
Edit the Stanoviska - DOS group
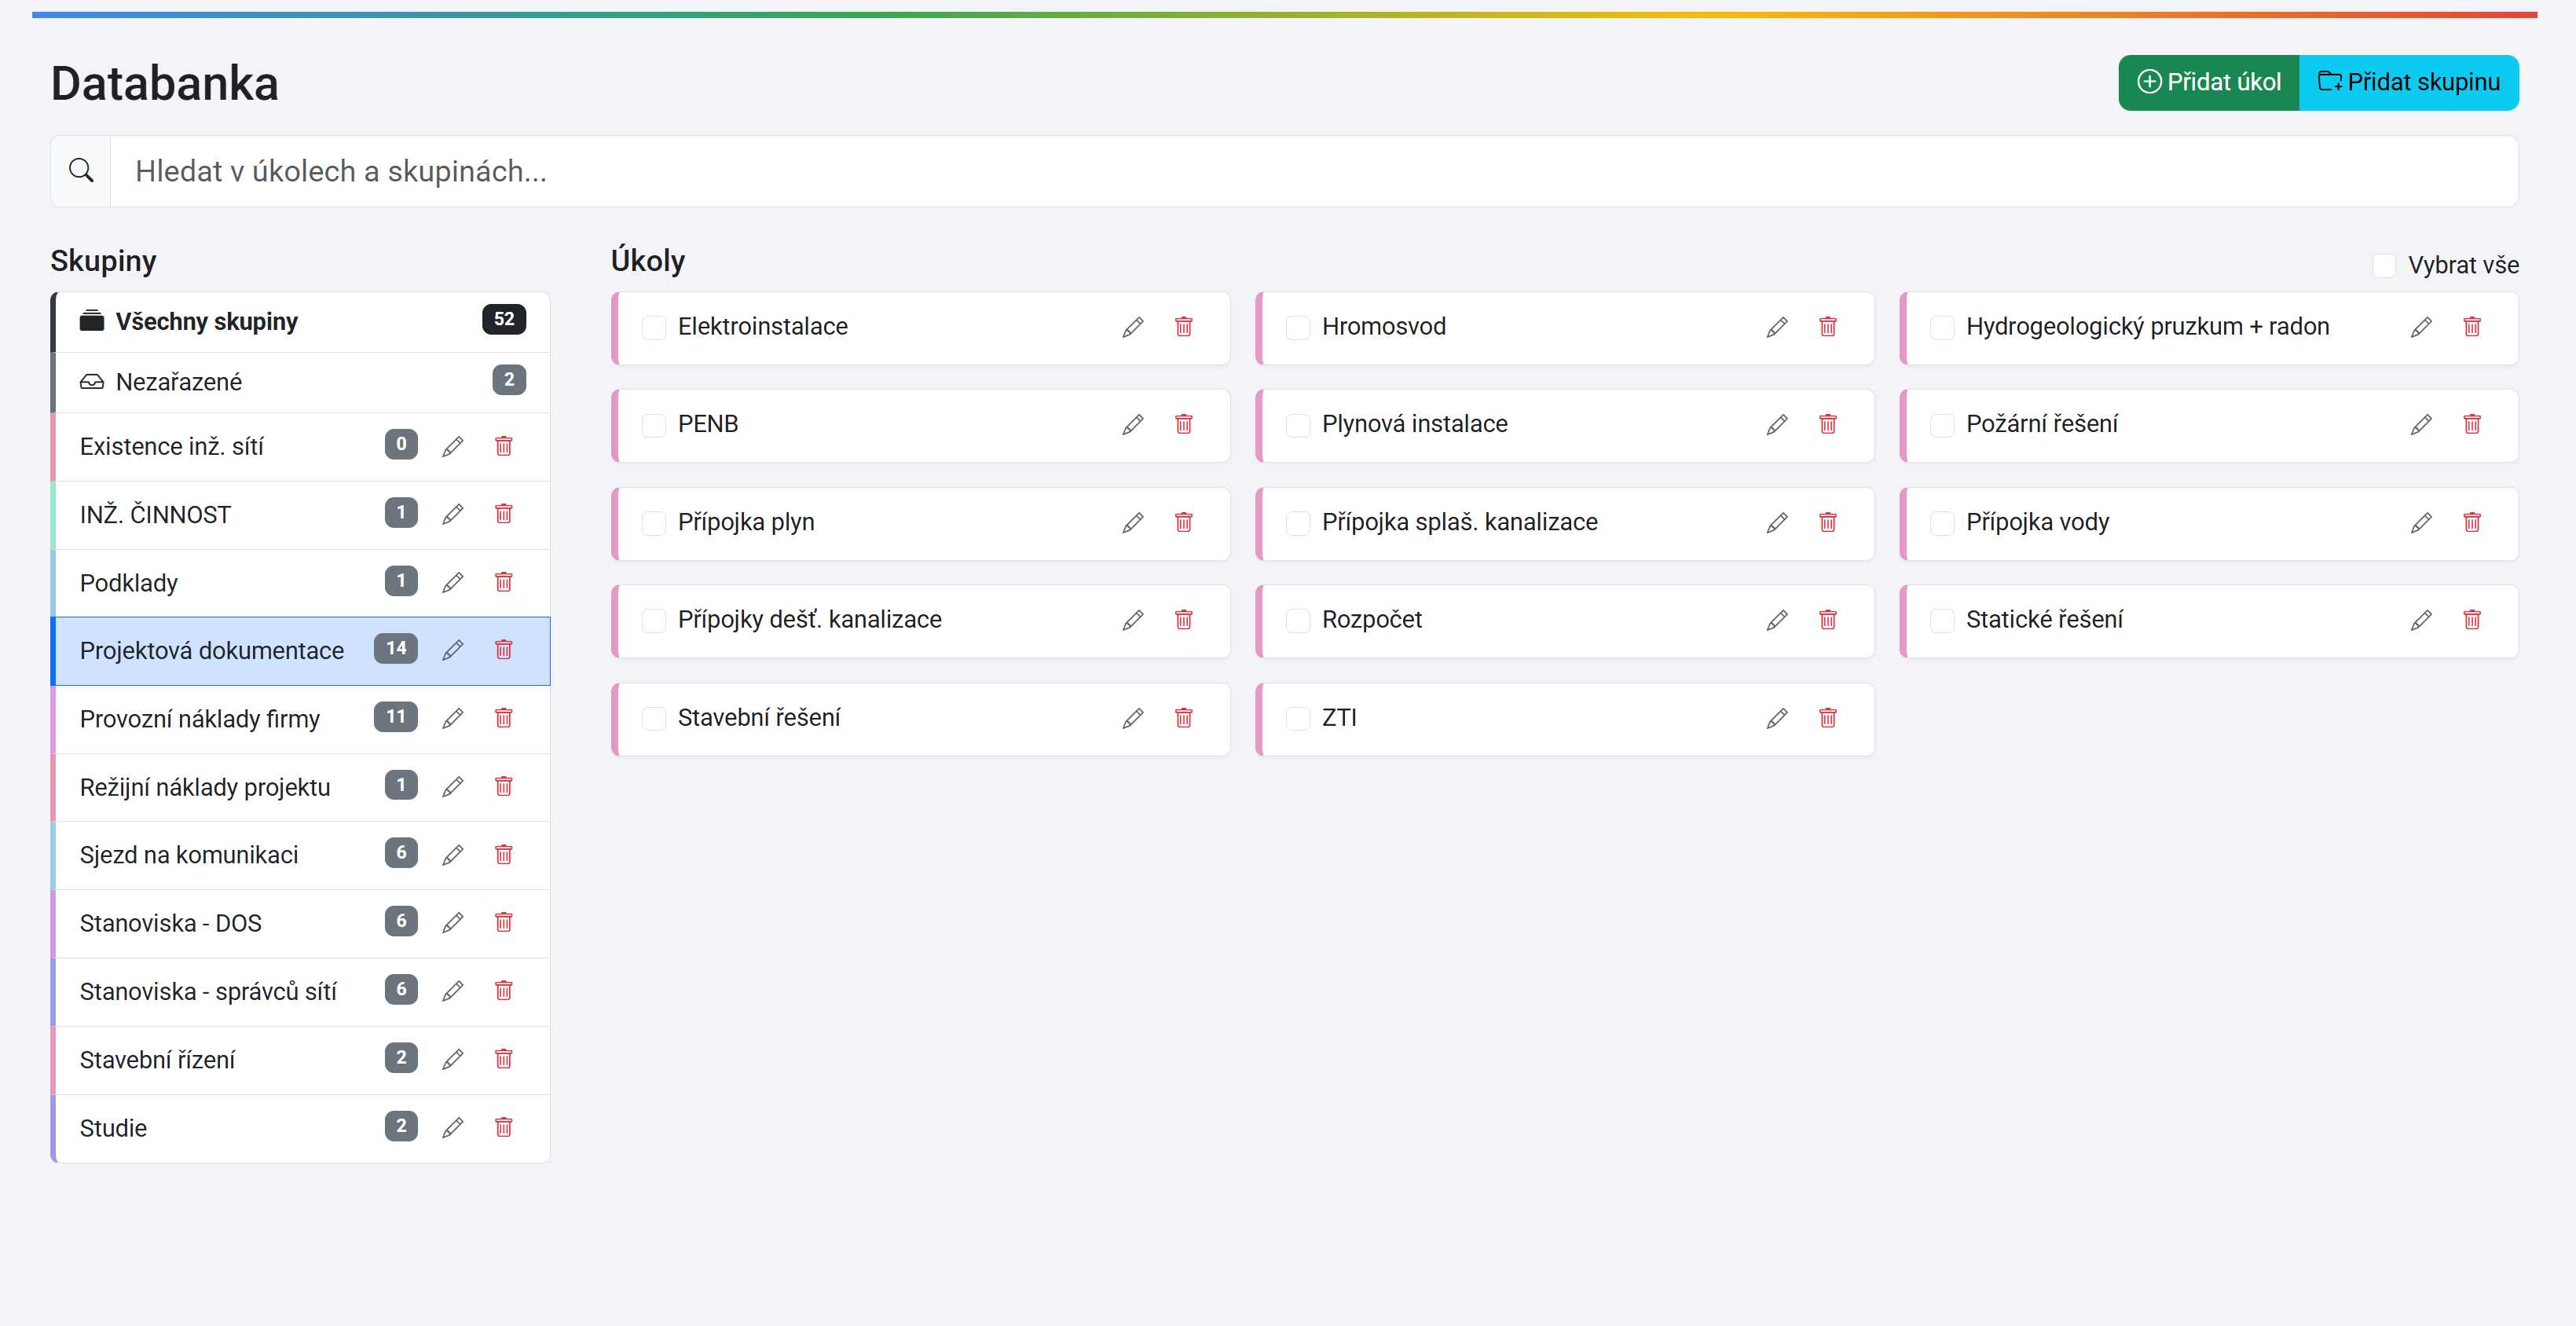[453, 922]
